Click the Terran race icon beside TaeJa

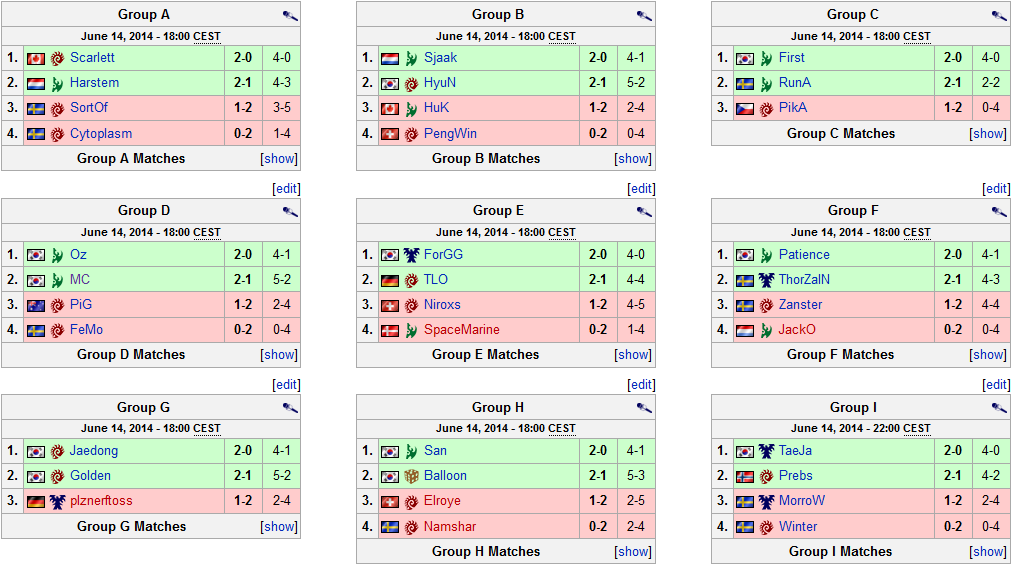[767, 452]
